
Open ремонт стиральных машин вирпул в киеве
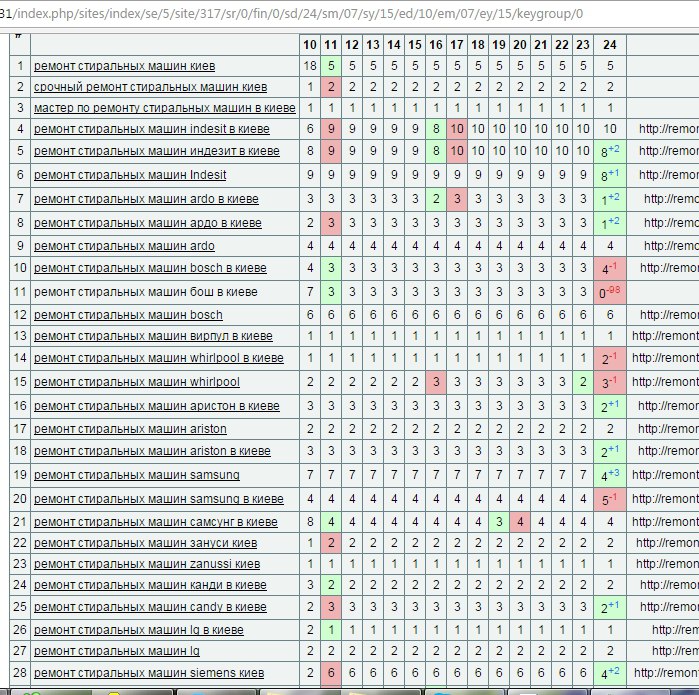coord(153,336)
